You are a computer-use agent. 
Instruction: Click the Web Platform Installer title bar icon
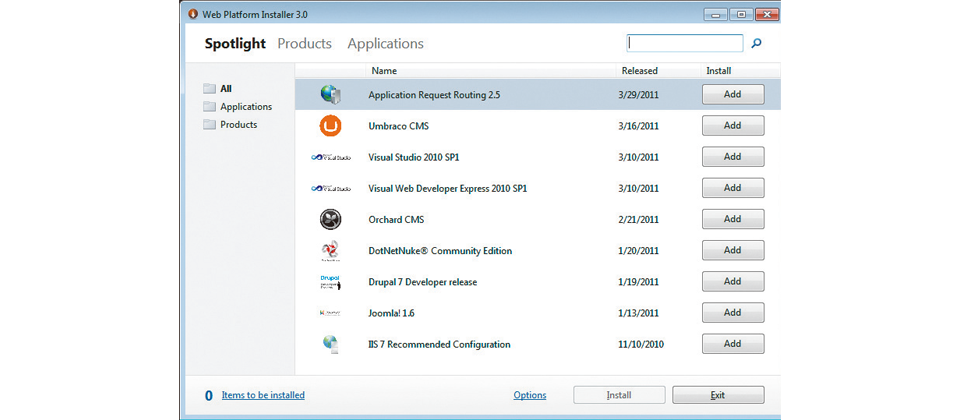click(193, 13)
